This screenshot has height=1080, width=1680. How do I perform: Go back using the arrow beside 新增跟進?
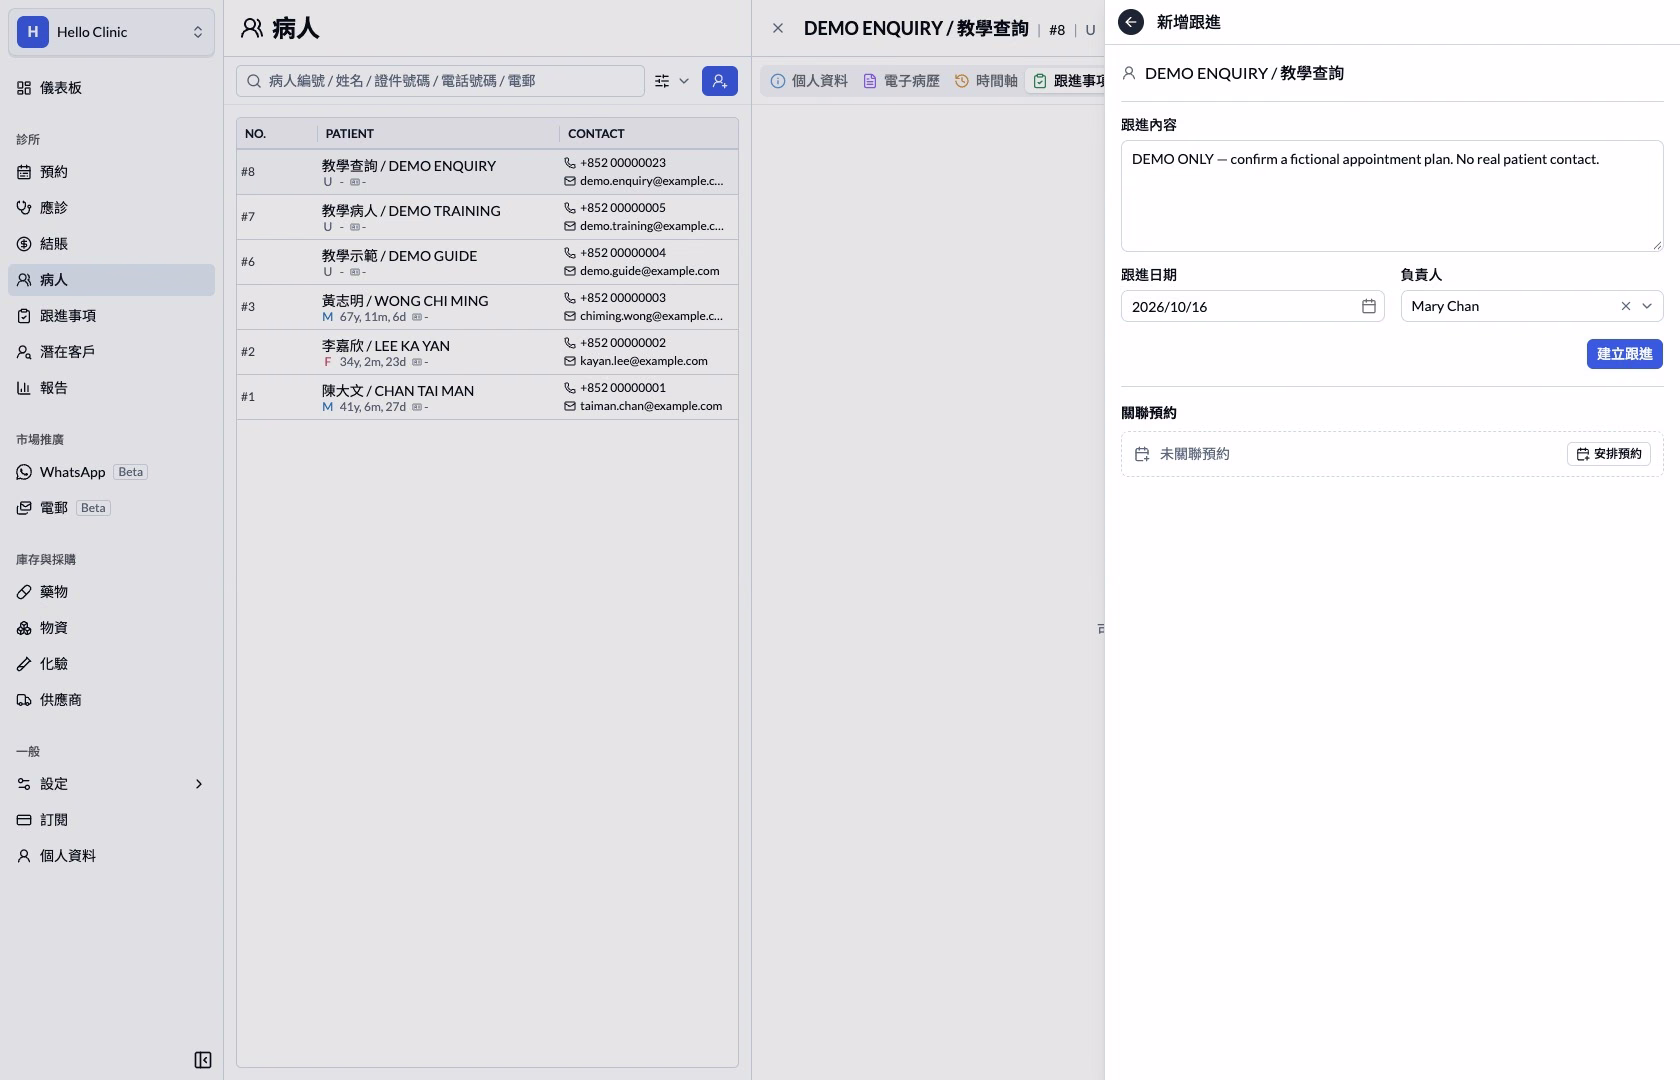point(1131,22)
